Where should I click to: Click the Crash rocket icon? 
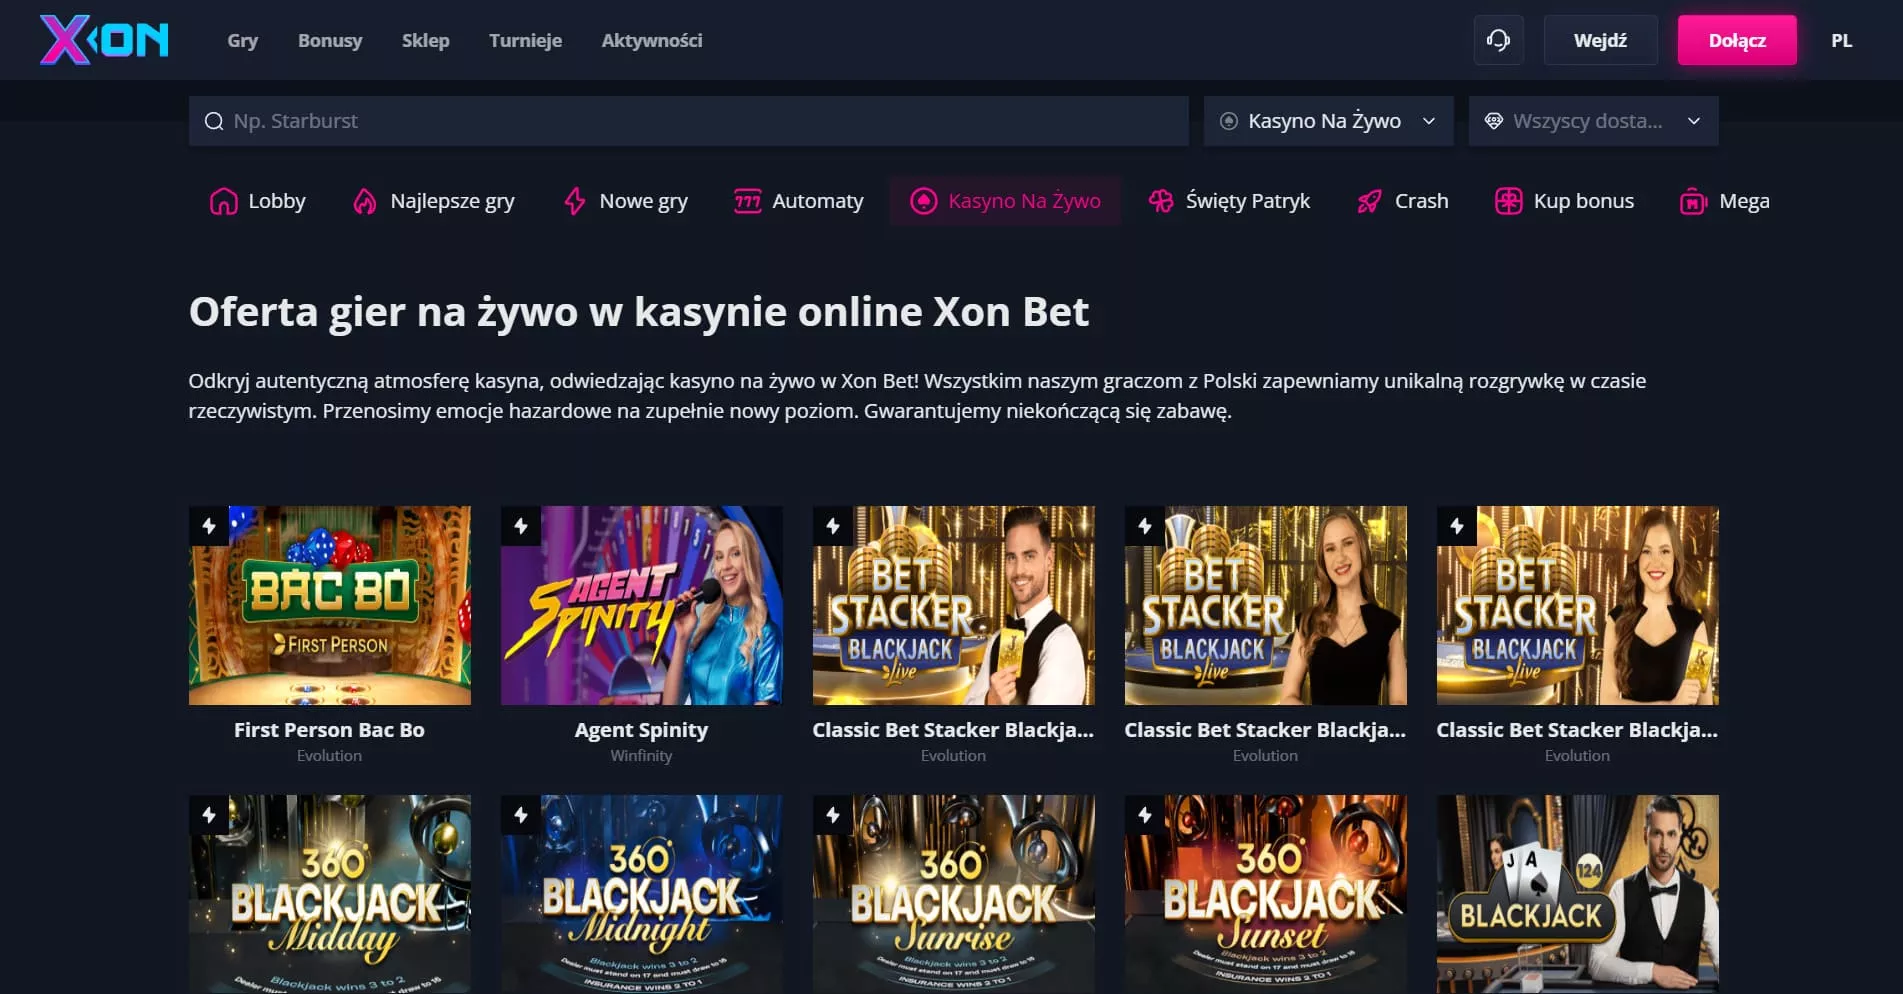pos(1369,201)
